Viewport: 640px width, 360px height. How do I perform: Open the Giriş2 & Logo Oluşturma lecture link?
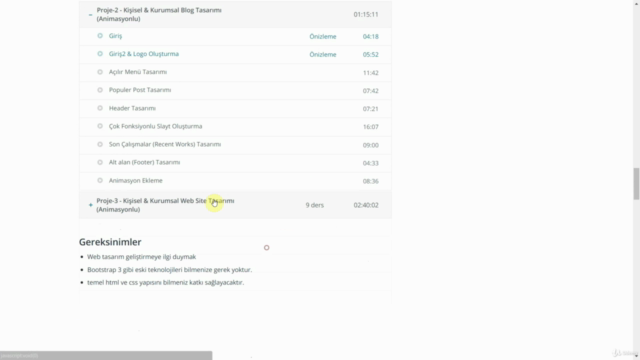pyautogui.click(x=144, y=54)
